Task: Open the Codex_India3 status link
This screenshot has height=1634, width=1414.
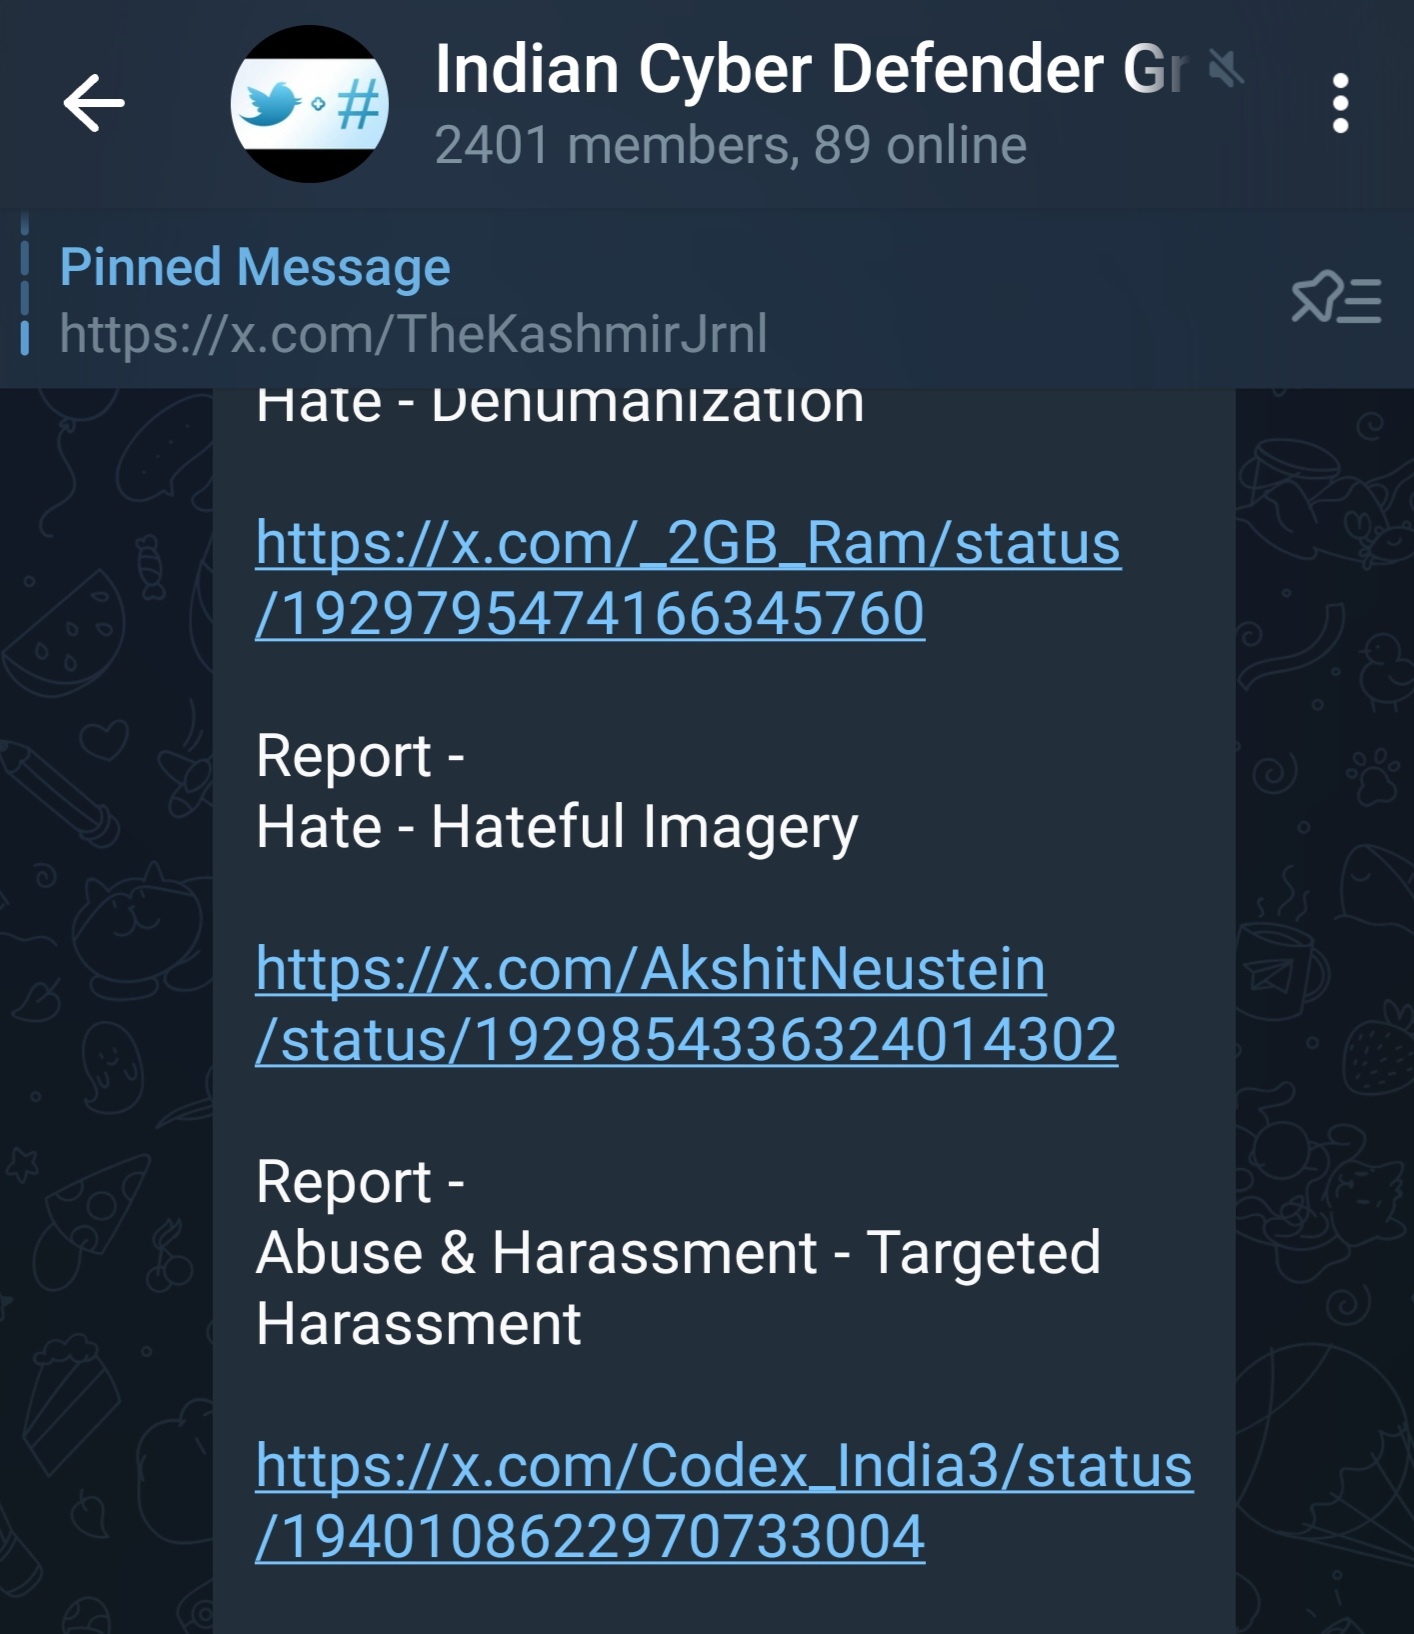Action: [724, 1500]
